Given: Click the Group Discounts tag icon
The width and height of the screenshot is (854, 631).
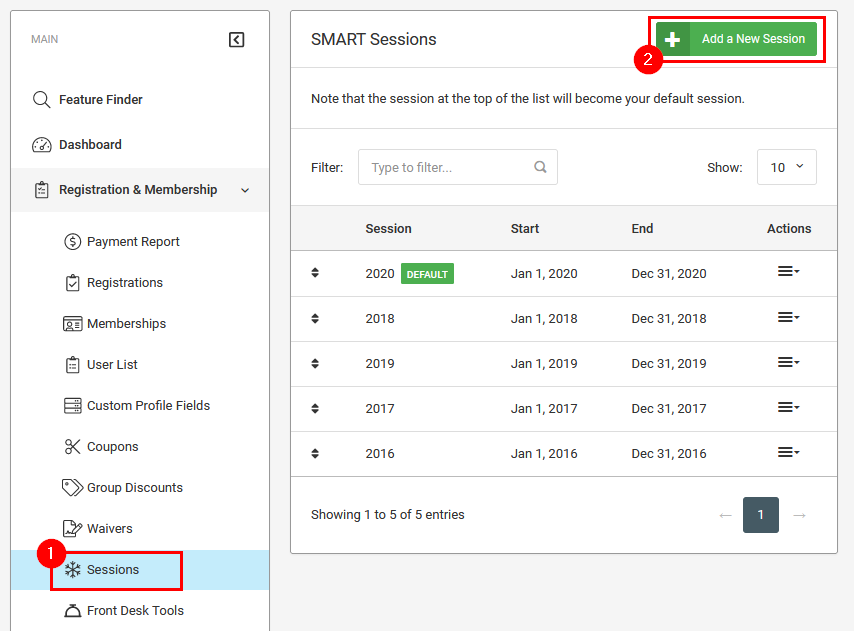Looking at the screenshot, I should [72, 487].
